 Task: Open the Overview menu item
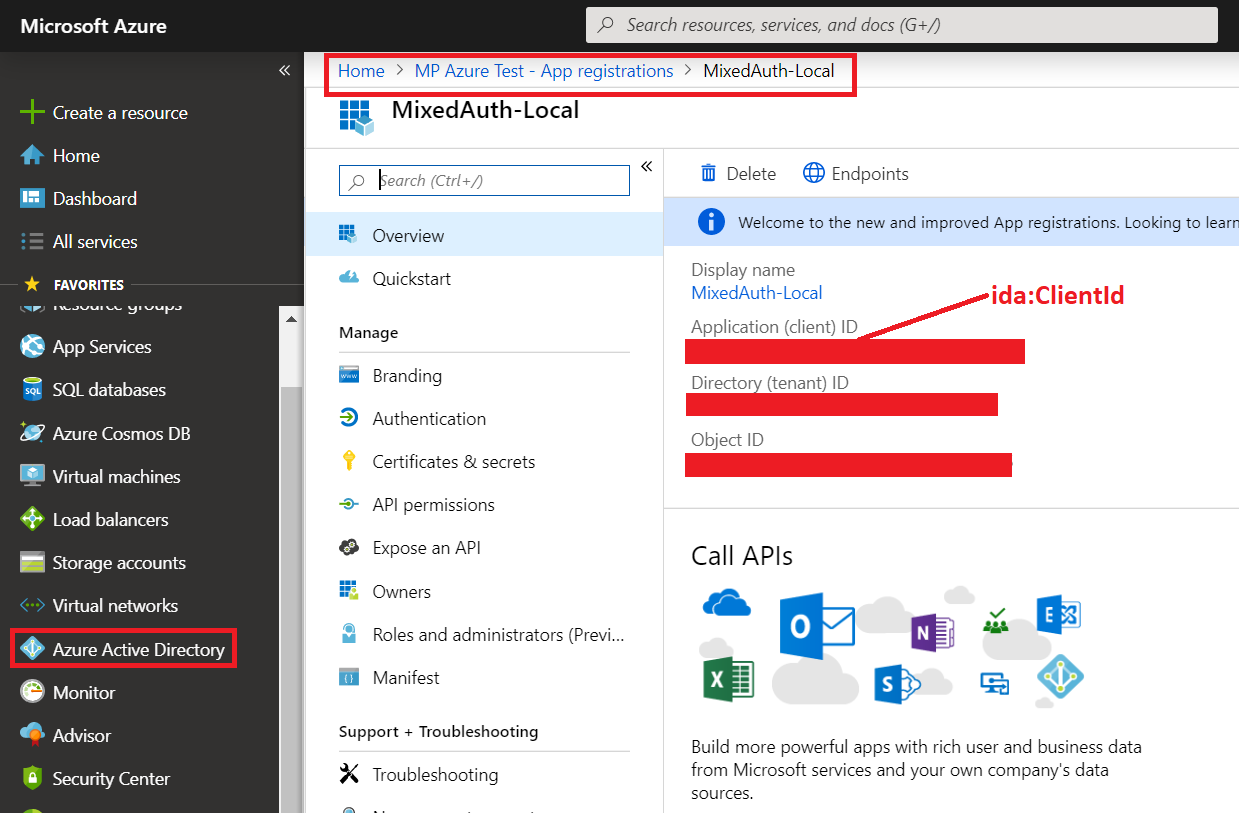pyautogui.click(x=484, y=235)
